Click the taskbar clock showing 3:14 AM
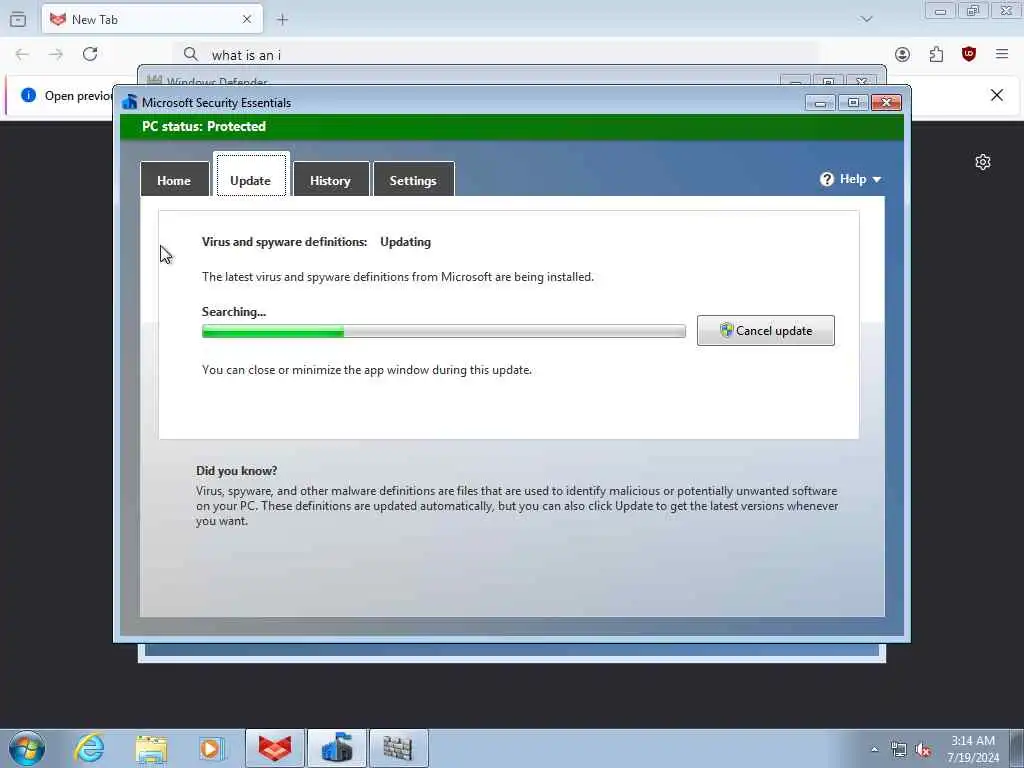Viewport: 1024px width, 768px height. 973,749
